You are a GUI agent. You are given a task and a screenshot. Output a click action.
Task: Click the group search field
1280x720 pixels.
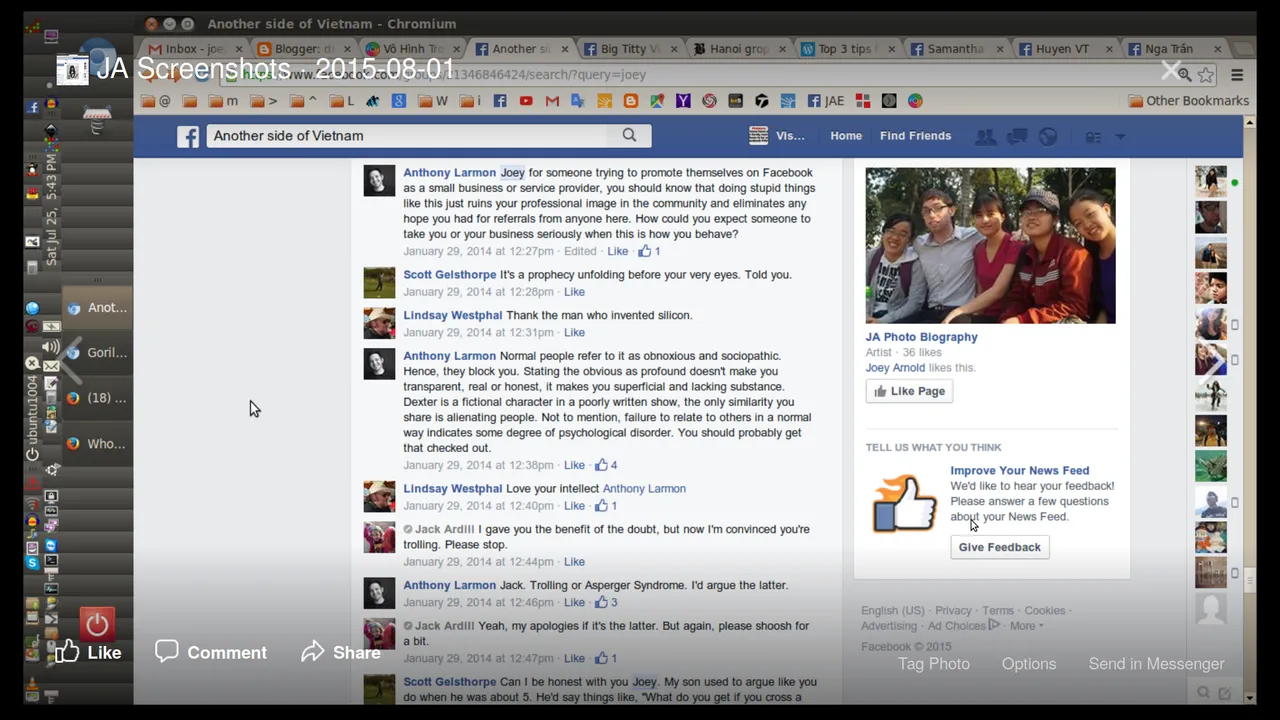(407, 136)
